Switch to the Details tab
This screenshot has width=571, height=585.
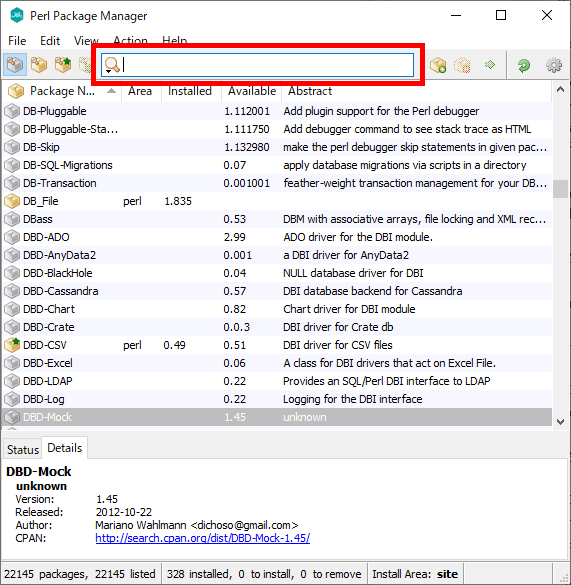pyautogui.click(x=65, y=448)
